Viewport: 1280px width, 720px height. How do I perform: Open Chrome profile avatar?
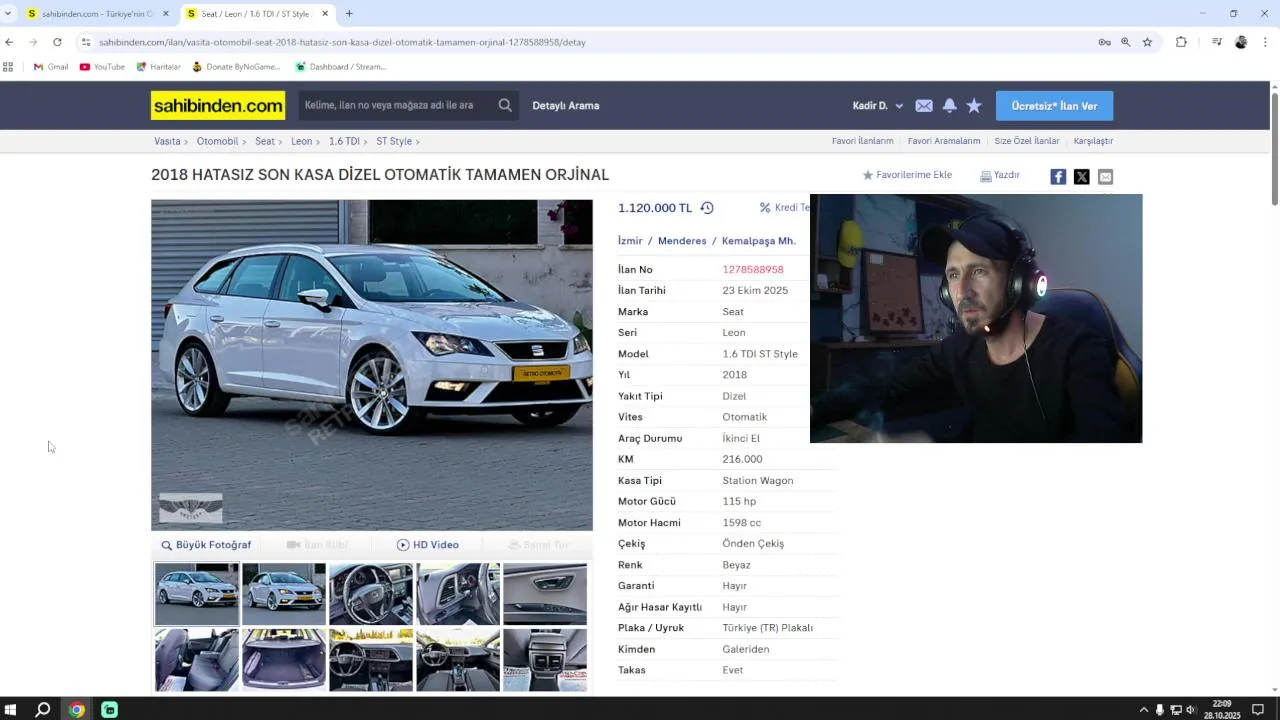click(x=1241, y=42)
